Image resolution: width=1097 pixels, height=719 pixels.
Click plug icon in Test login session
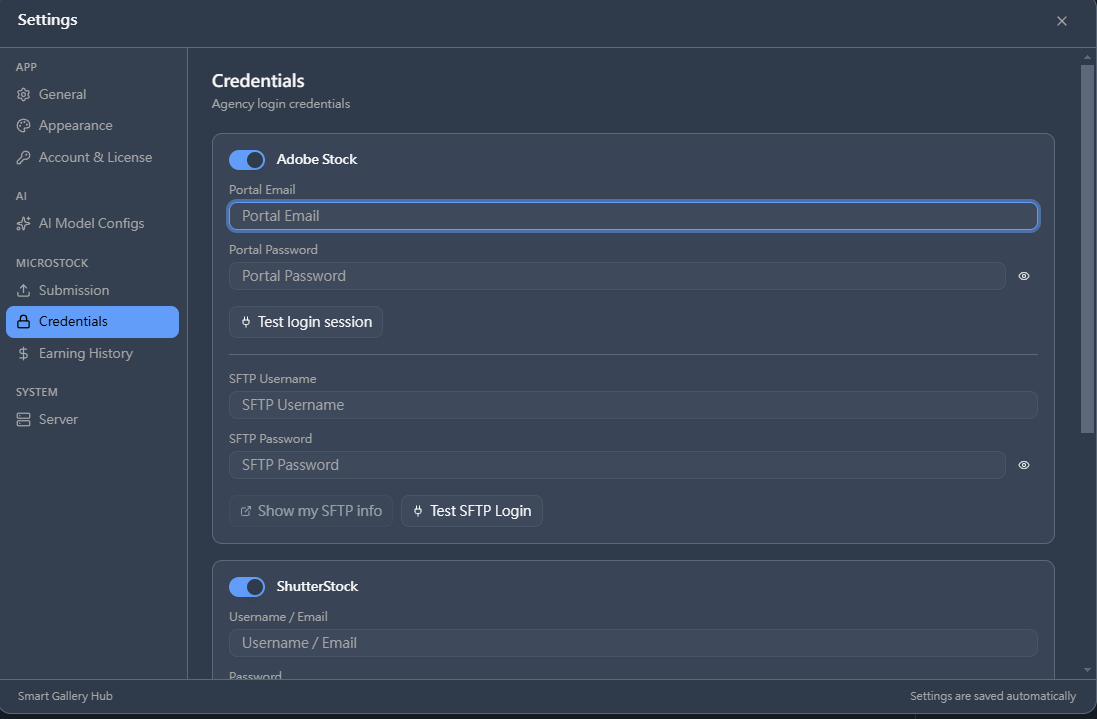click(x=246, y=322)
